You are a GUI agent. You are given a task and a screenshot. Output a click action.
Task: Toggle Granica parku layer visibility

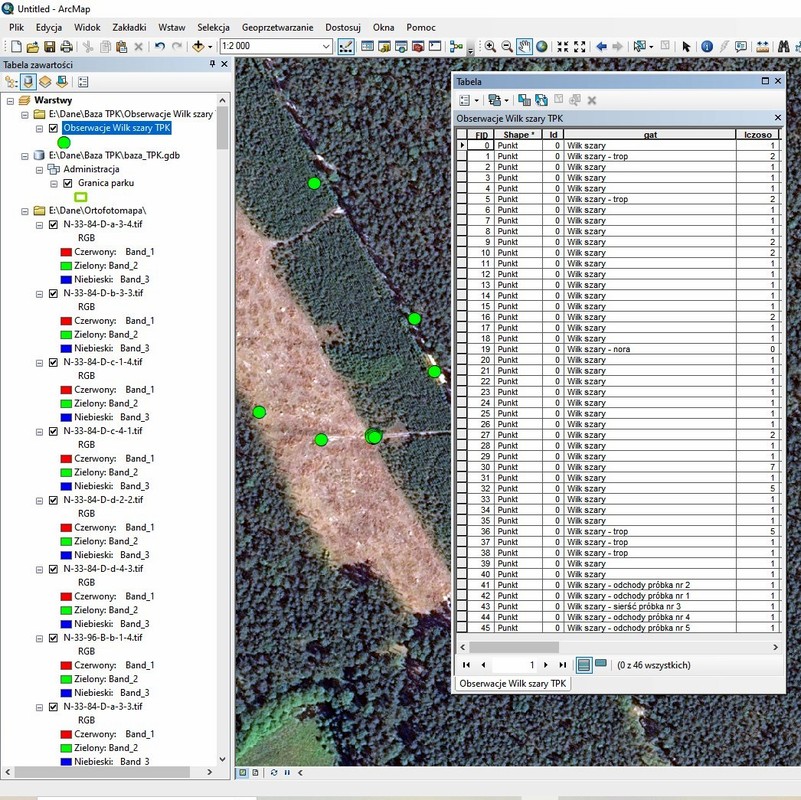(68, 183)
